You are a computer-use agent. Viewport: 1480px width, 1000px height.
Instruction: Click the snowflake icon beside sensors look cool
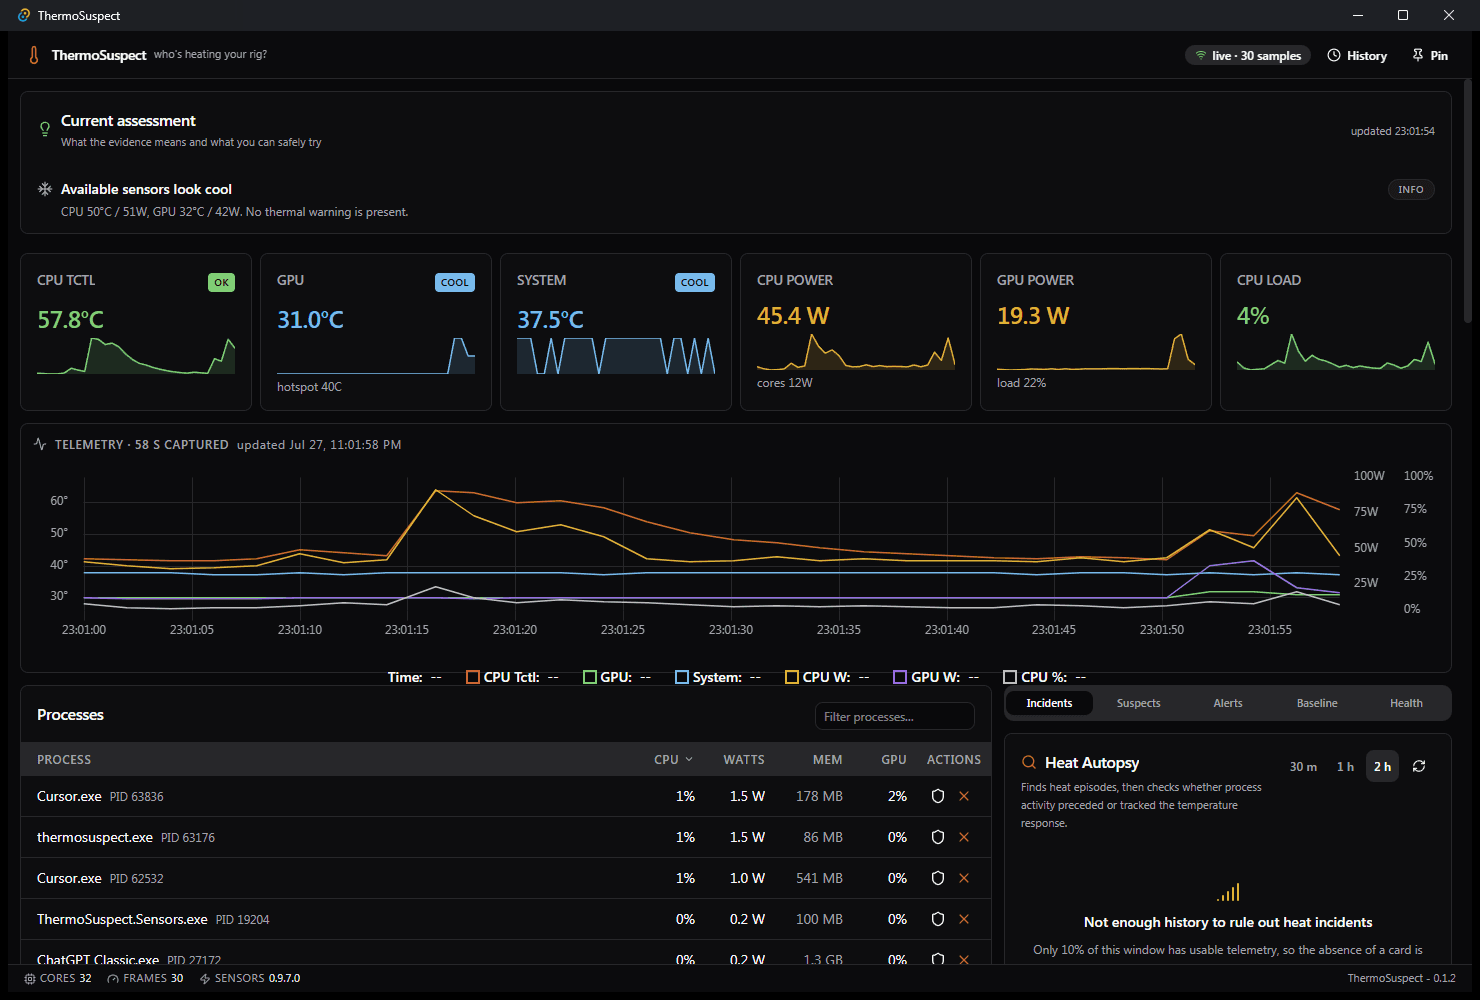(x=45, y=189)
